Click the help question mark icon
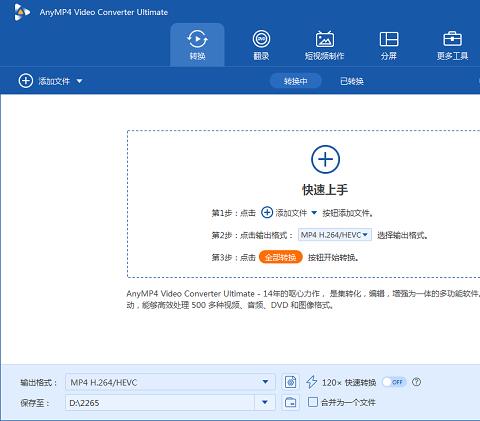This screenshot has height=421, width=480. [416, 382]
